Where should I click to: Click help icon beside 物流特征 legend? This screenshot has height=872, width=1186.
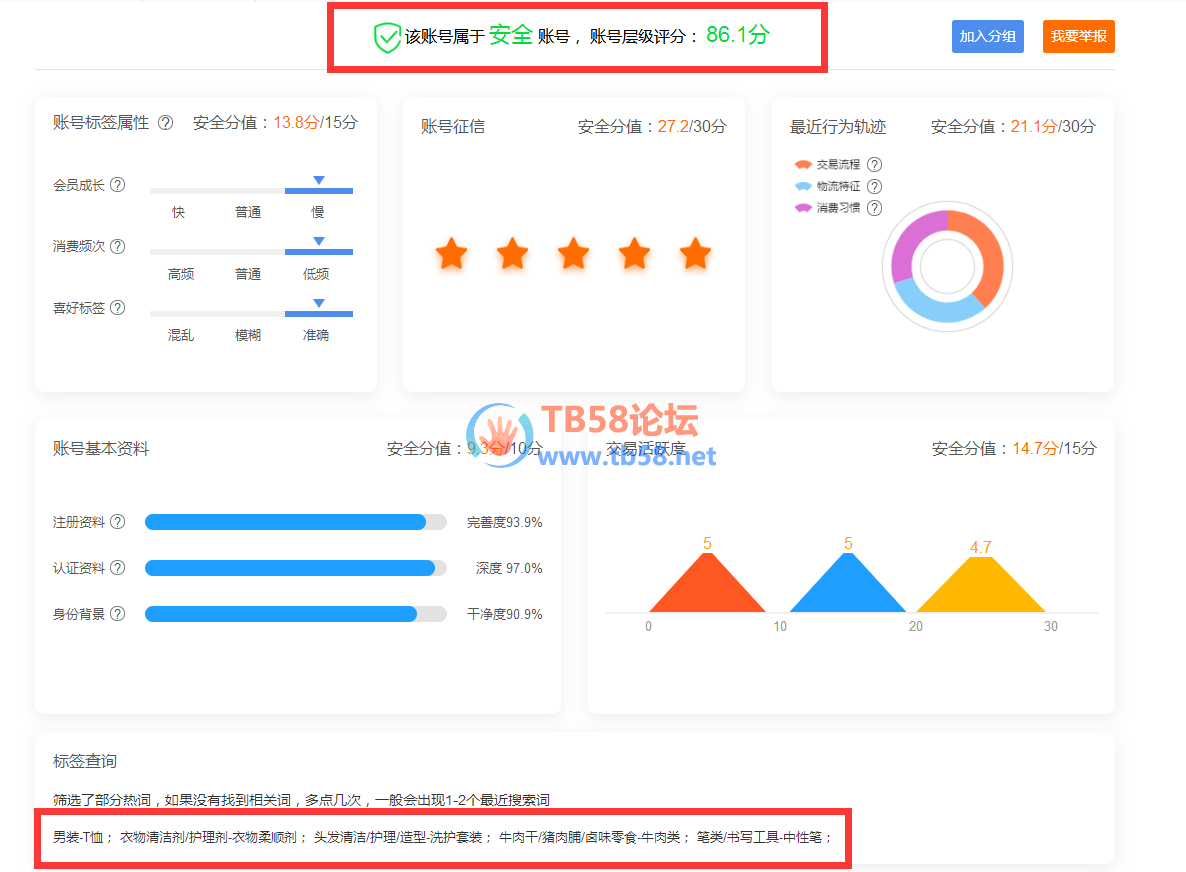tap(875, 186)
